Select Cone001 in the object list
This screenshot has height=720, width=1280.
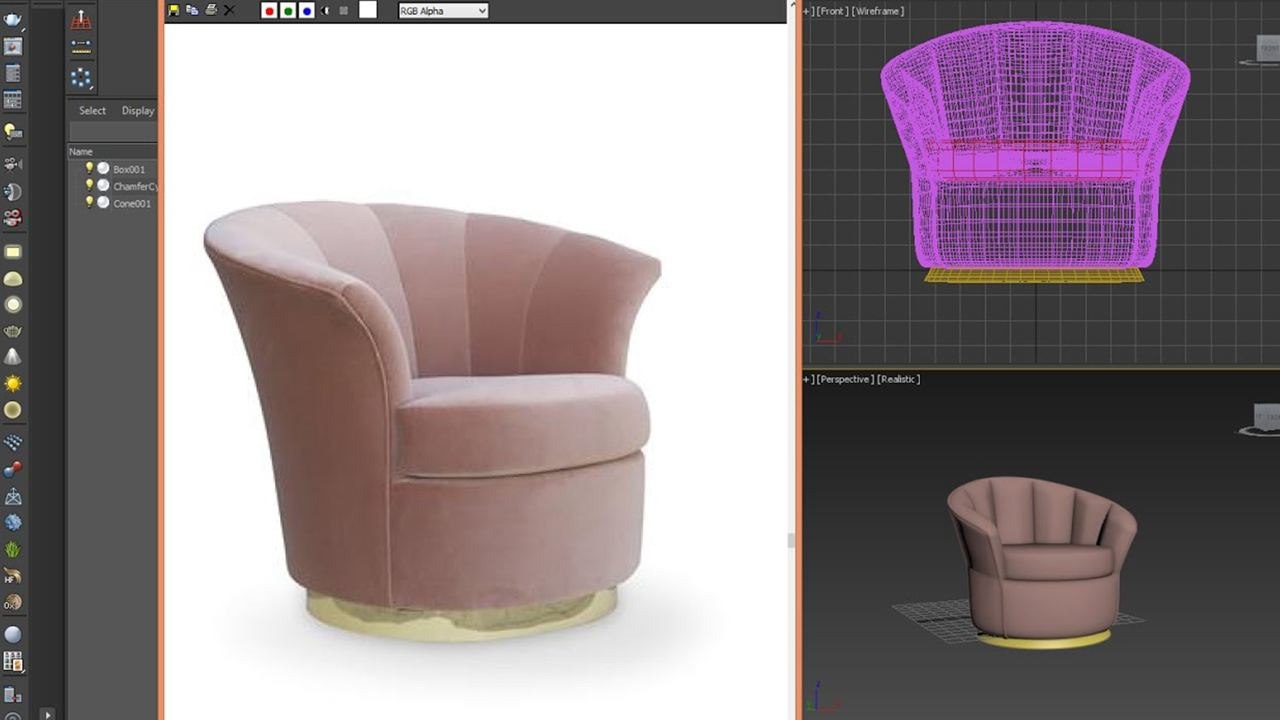(132, 203)
